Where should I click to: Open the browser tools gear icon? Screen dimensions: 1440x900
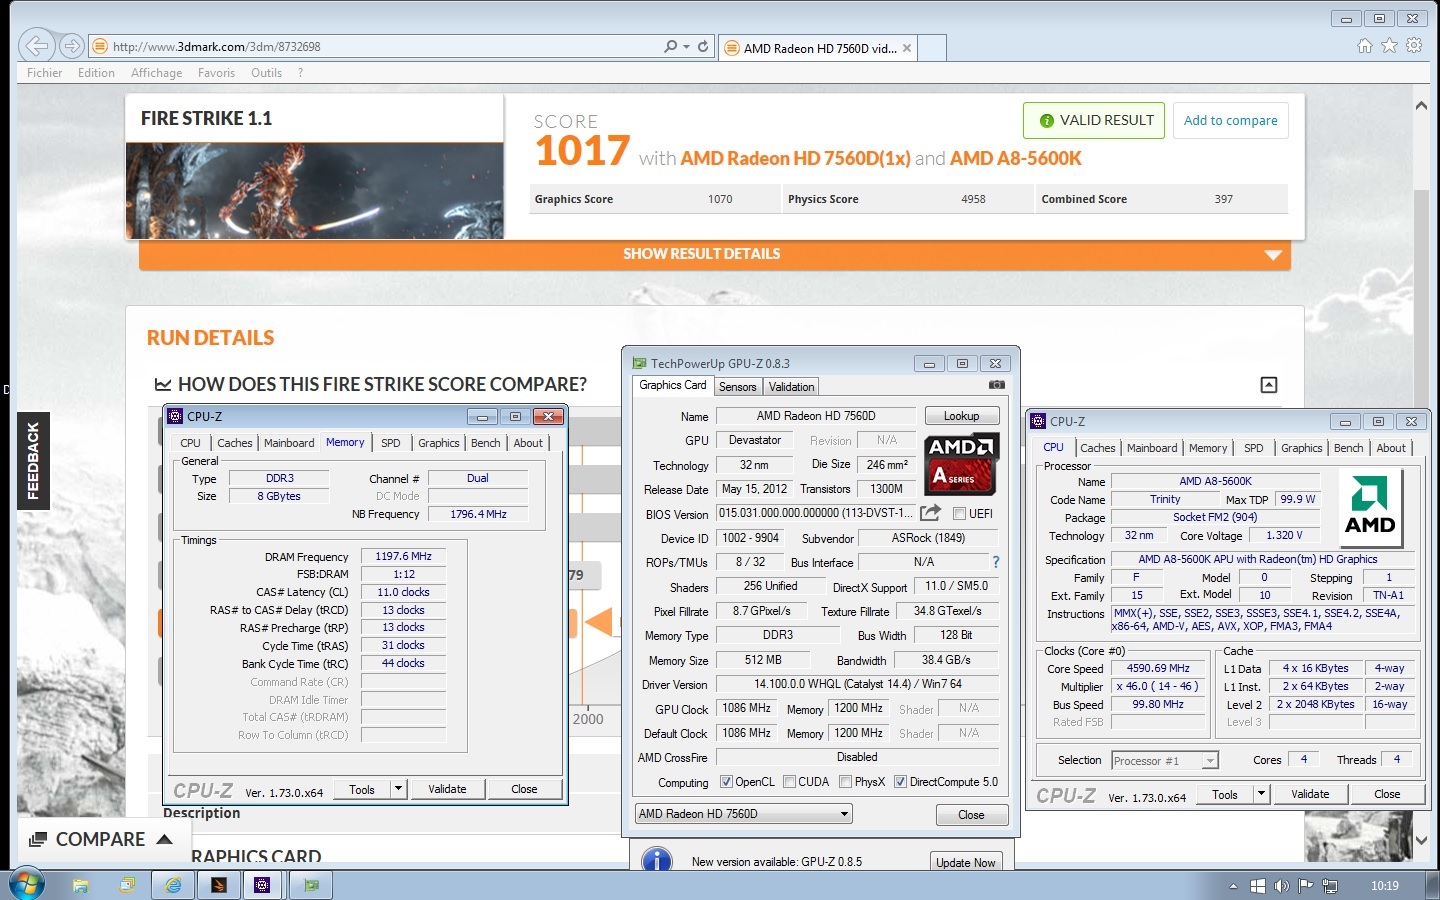tap(1414, 45)
